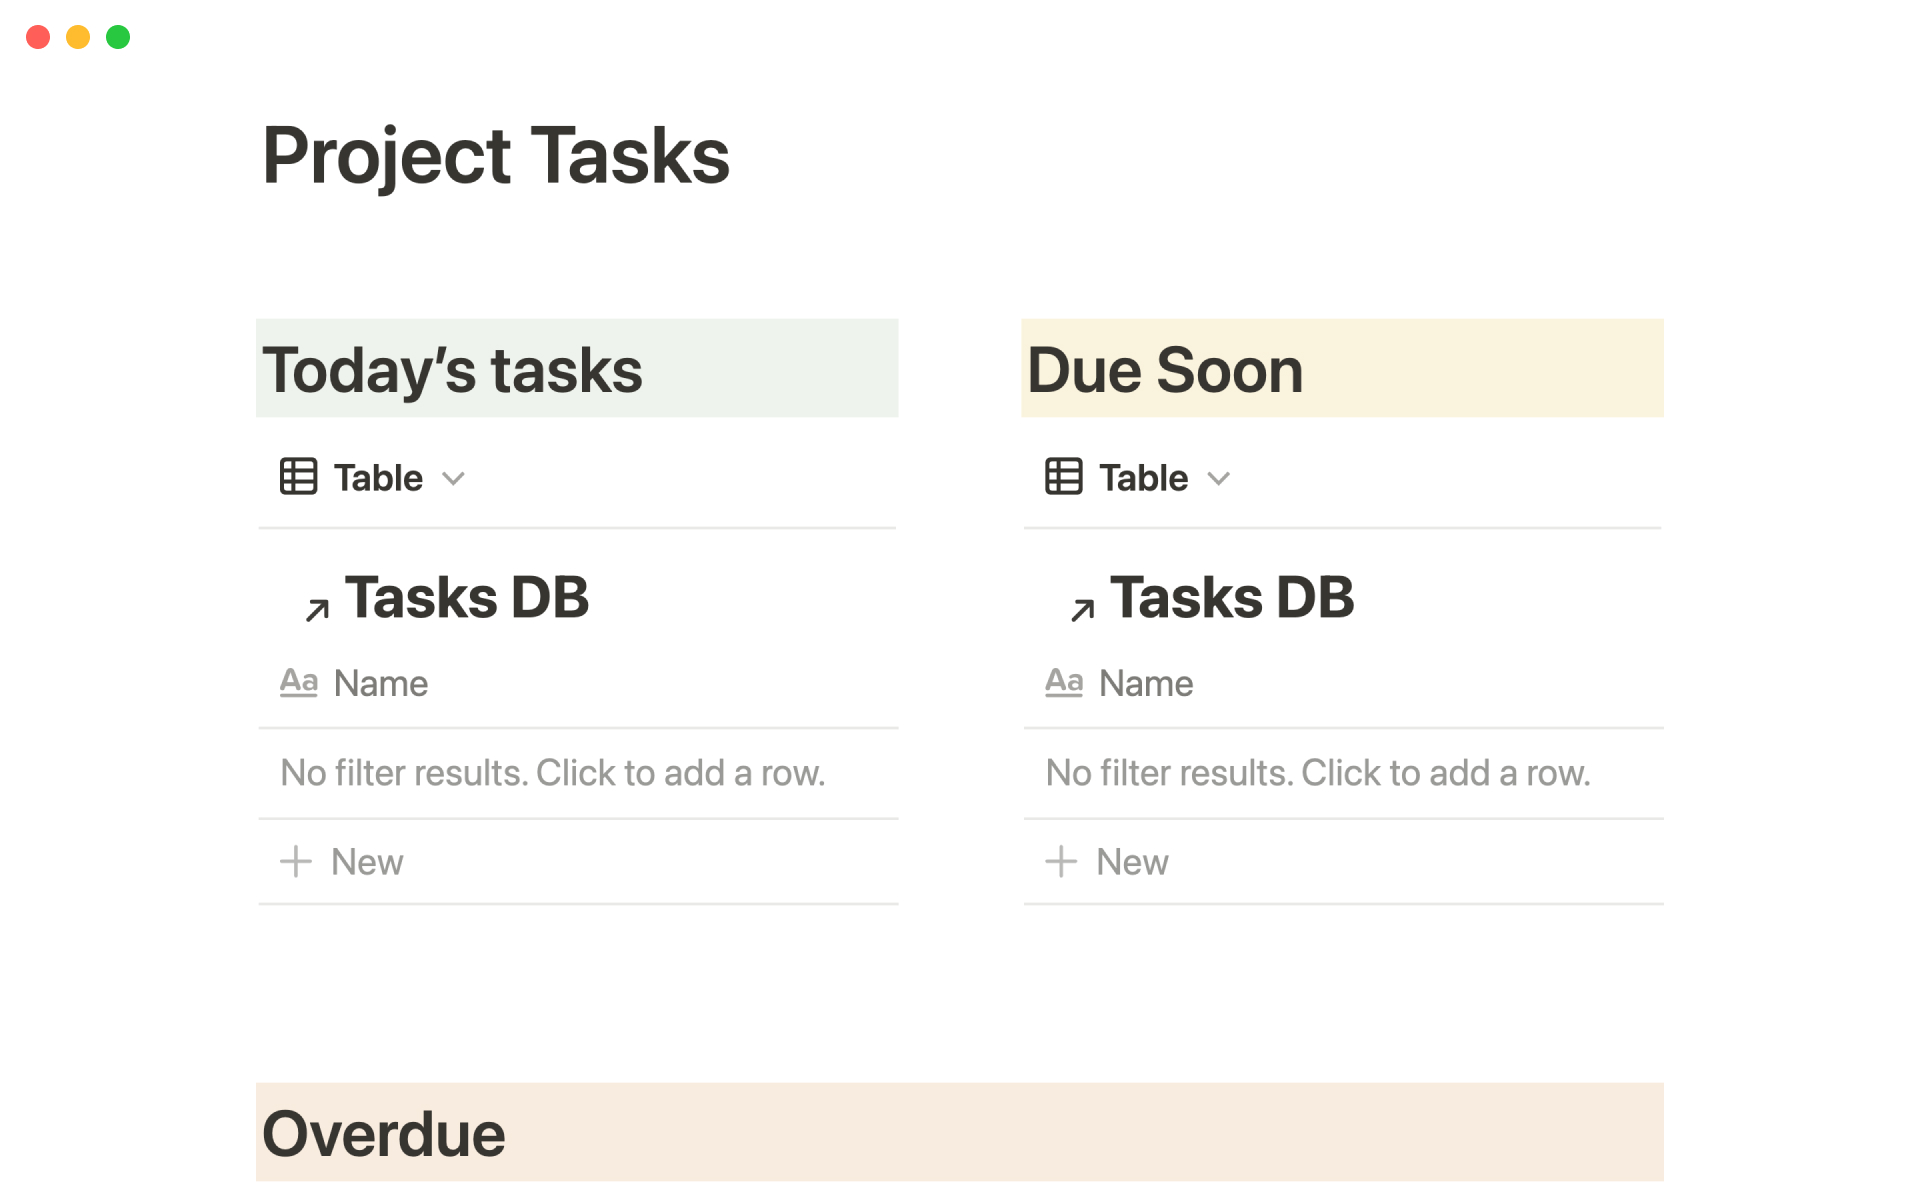Click the Overdue section heading
Viewport: 1920px width, 1200px height.
click(x=384, y=1134)
